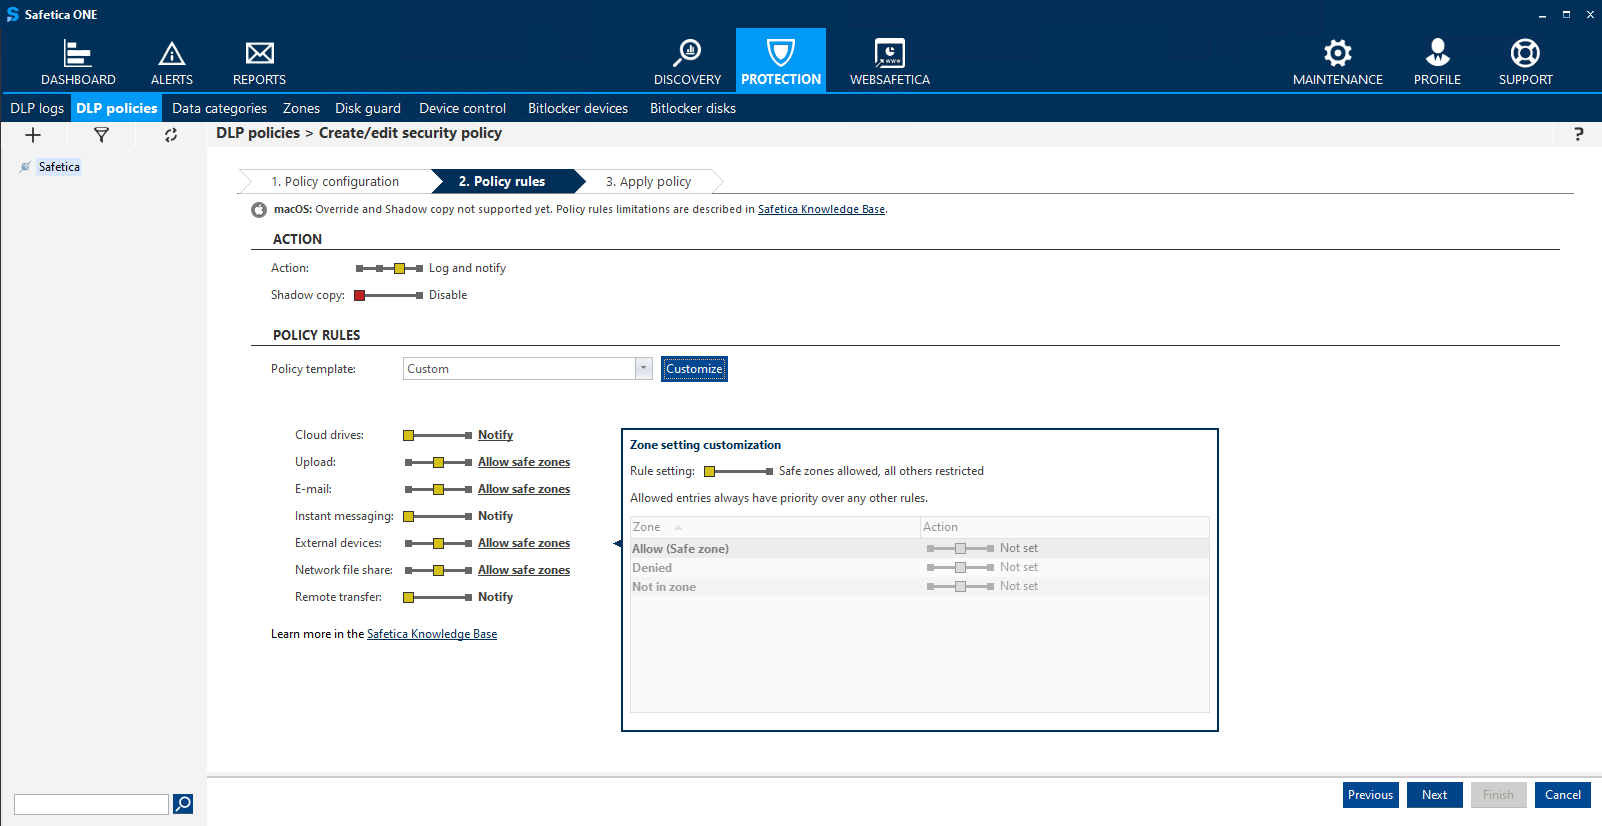The image size is (1602, 826).
Task: Open the WebSafetica section
Action: pos(890,62)
